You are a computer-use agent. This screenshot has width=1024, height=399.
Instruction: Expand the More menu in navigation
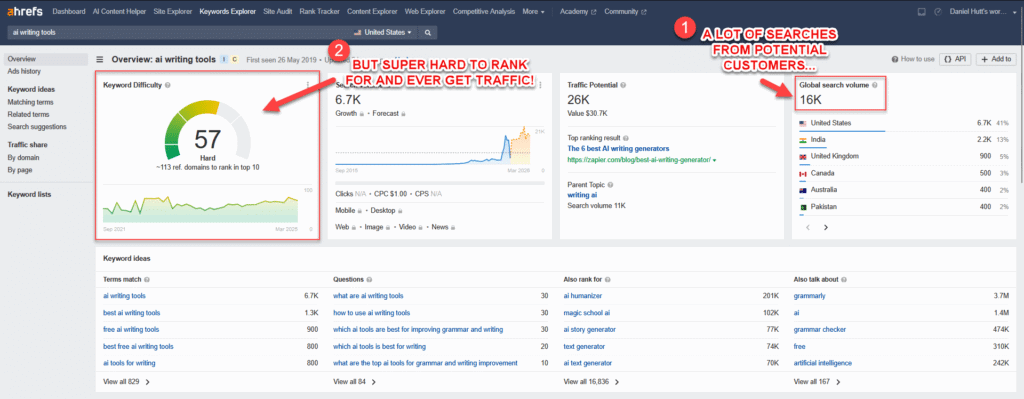pos(534,12)
